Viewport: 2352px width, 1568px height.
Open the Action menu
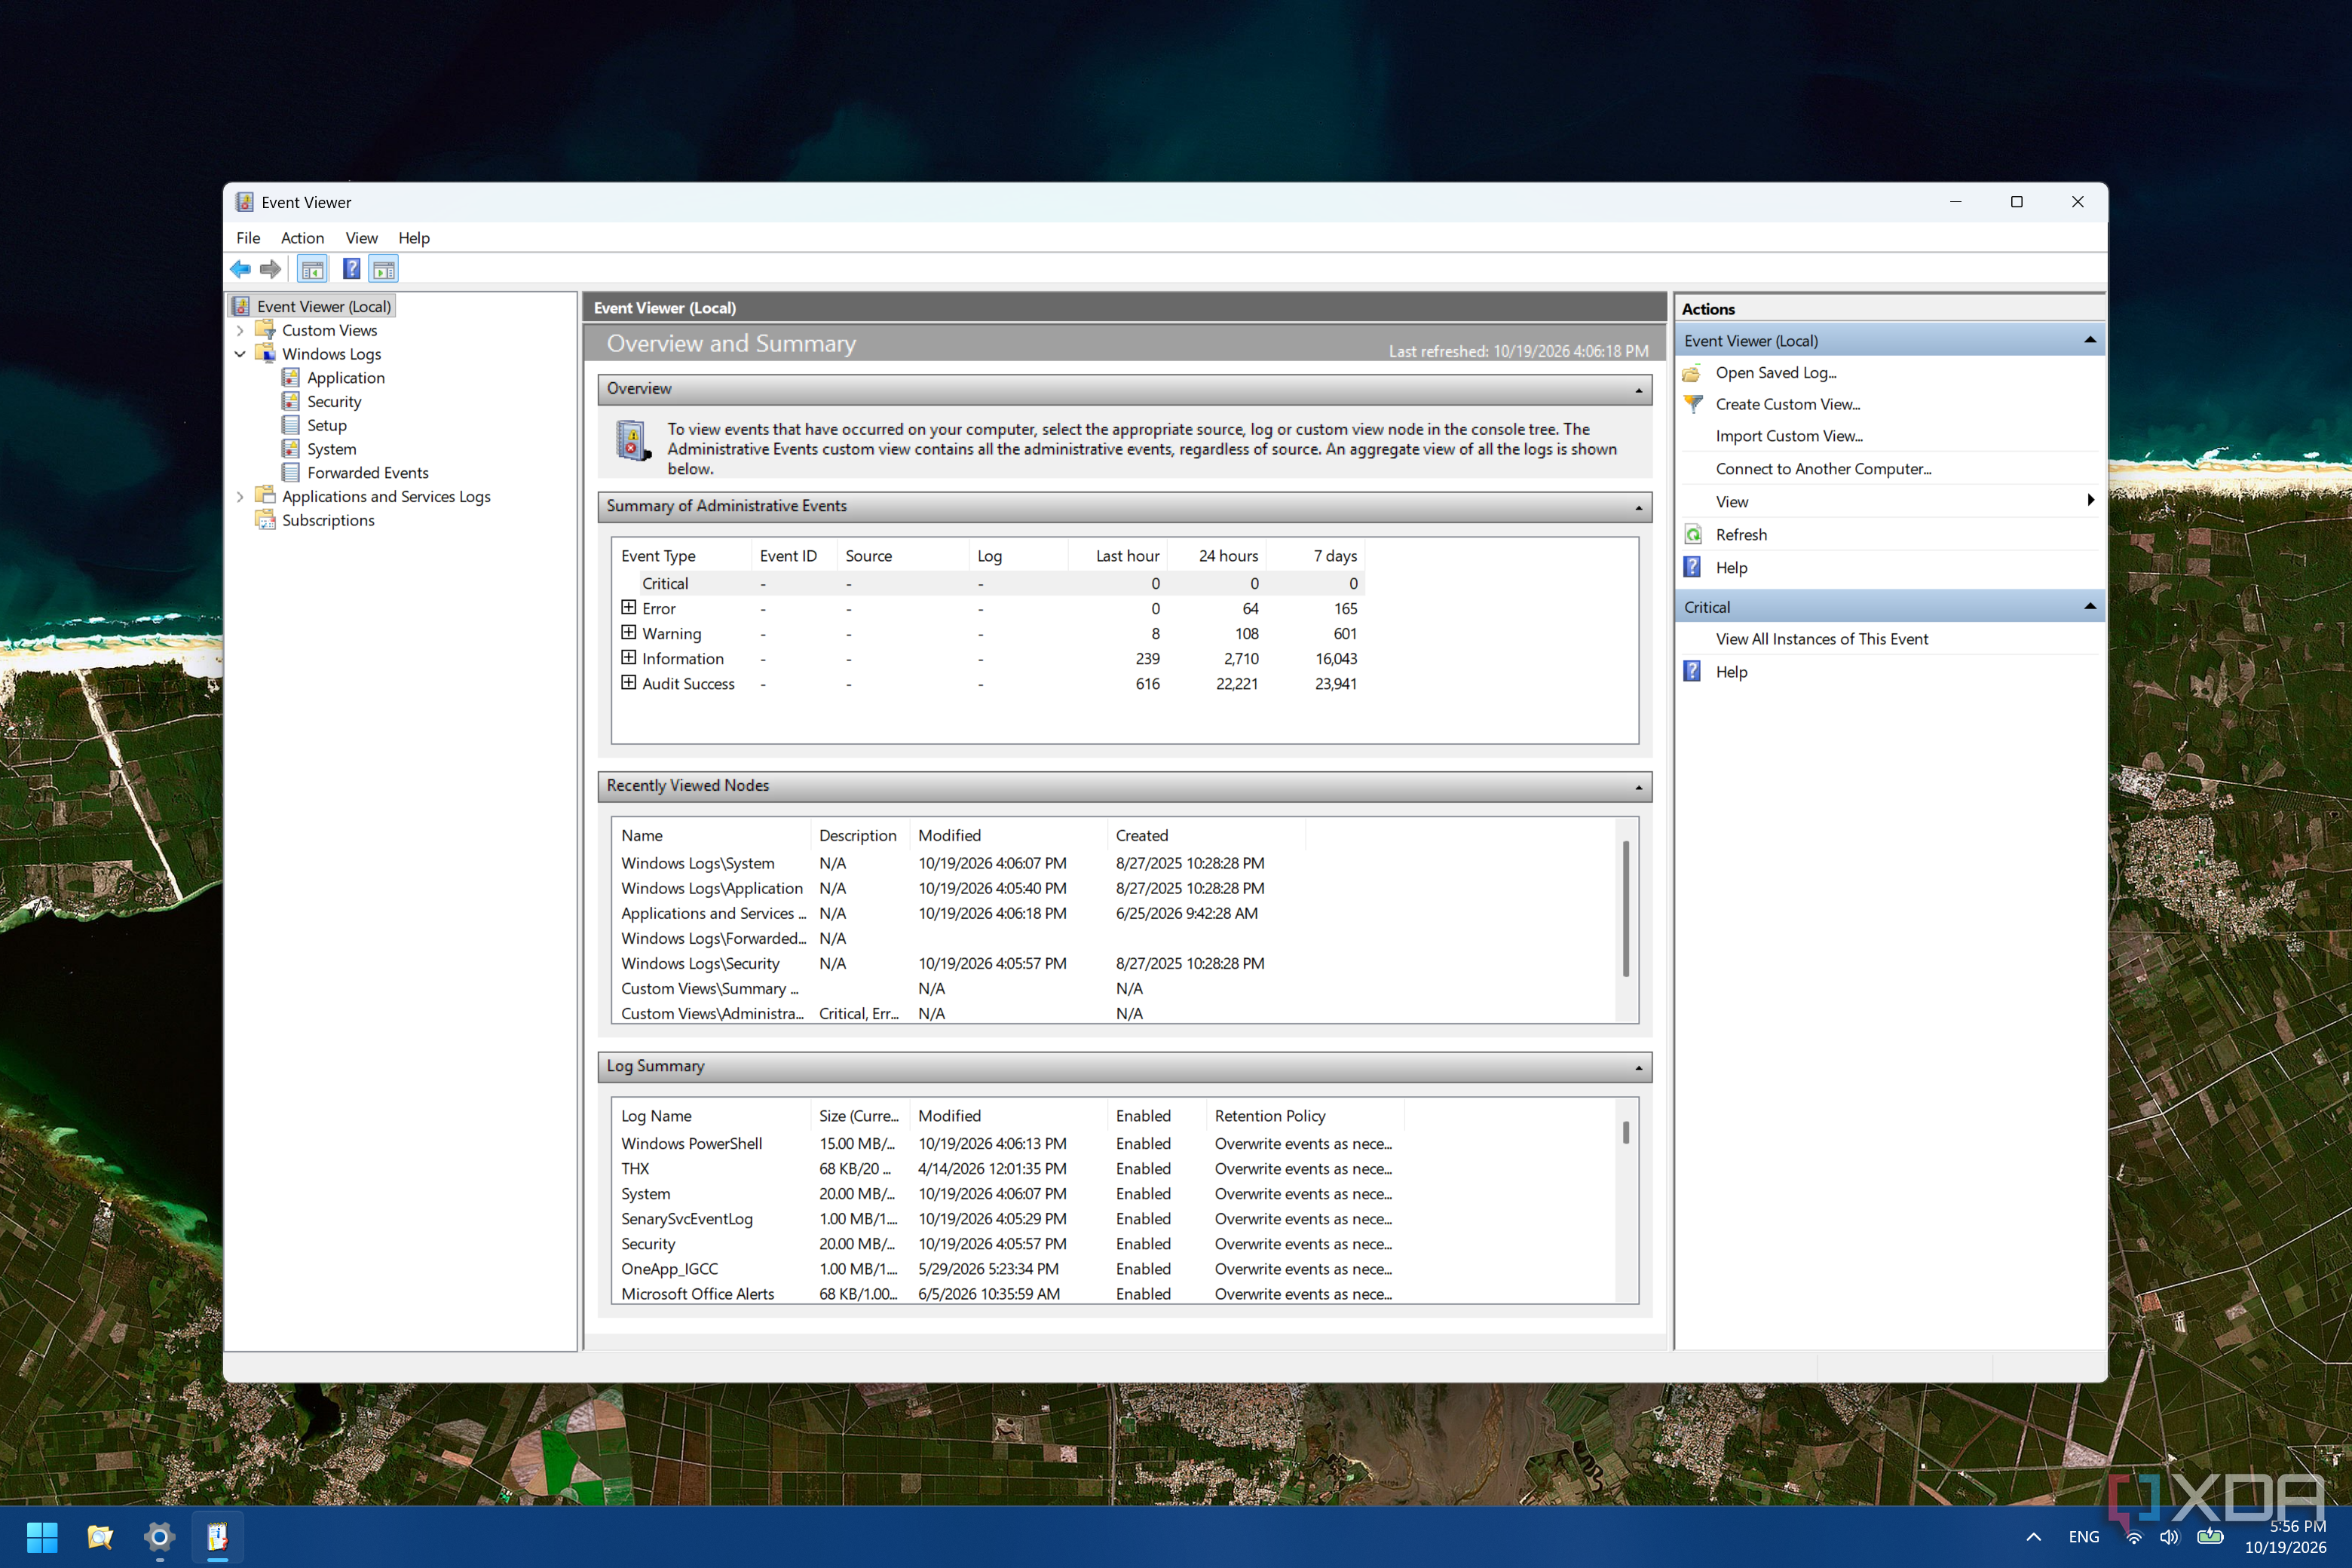point(302,238)
